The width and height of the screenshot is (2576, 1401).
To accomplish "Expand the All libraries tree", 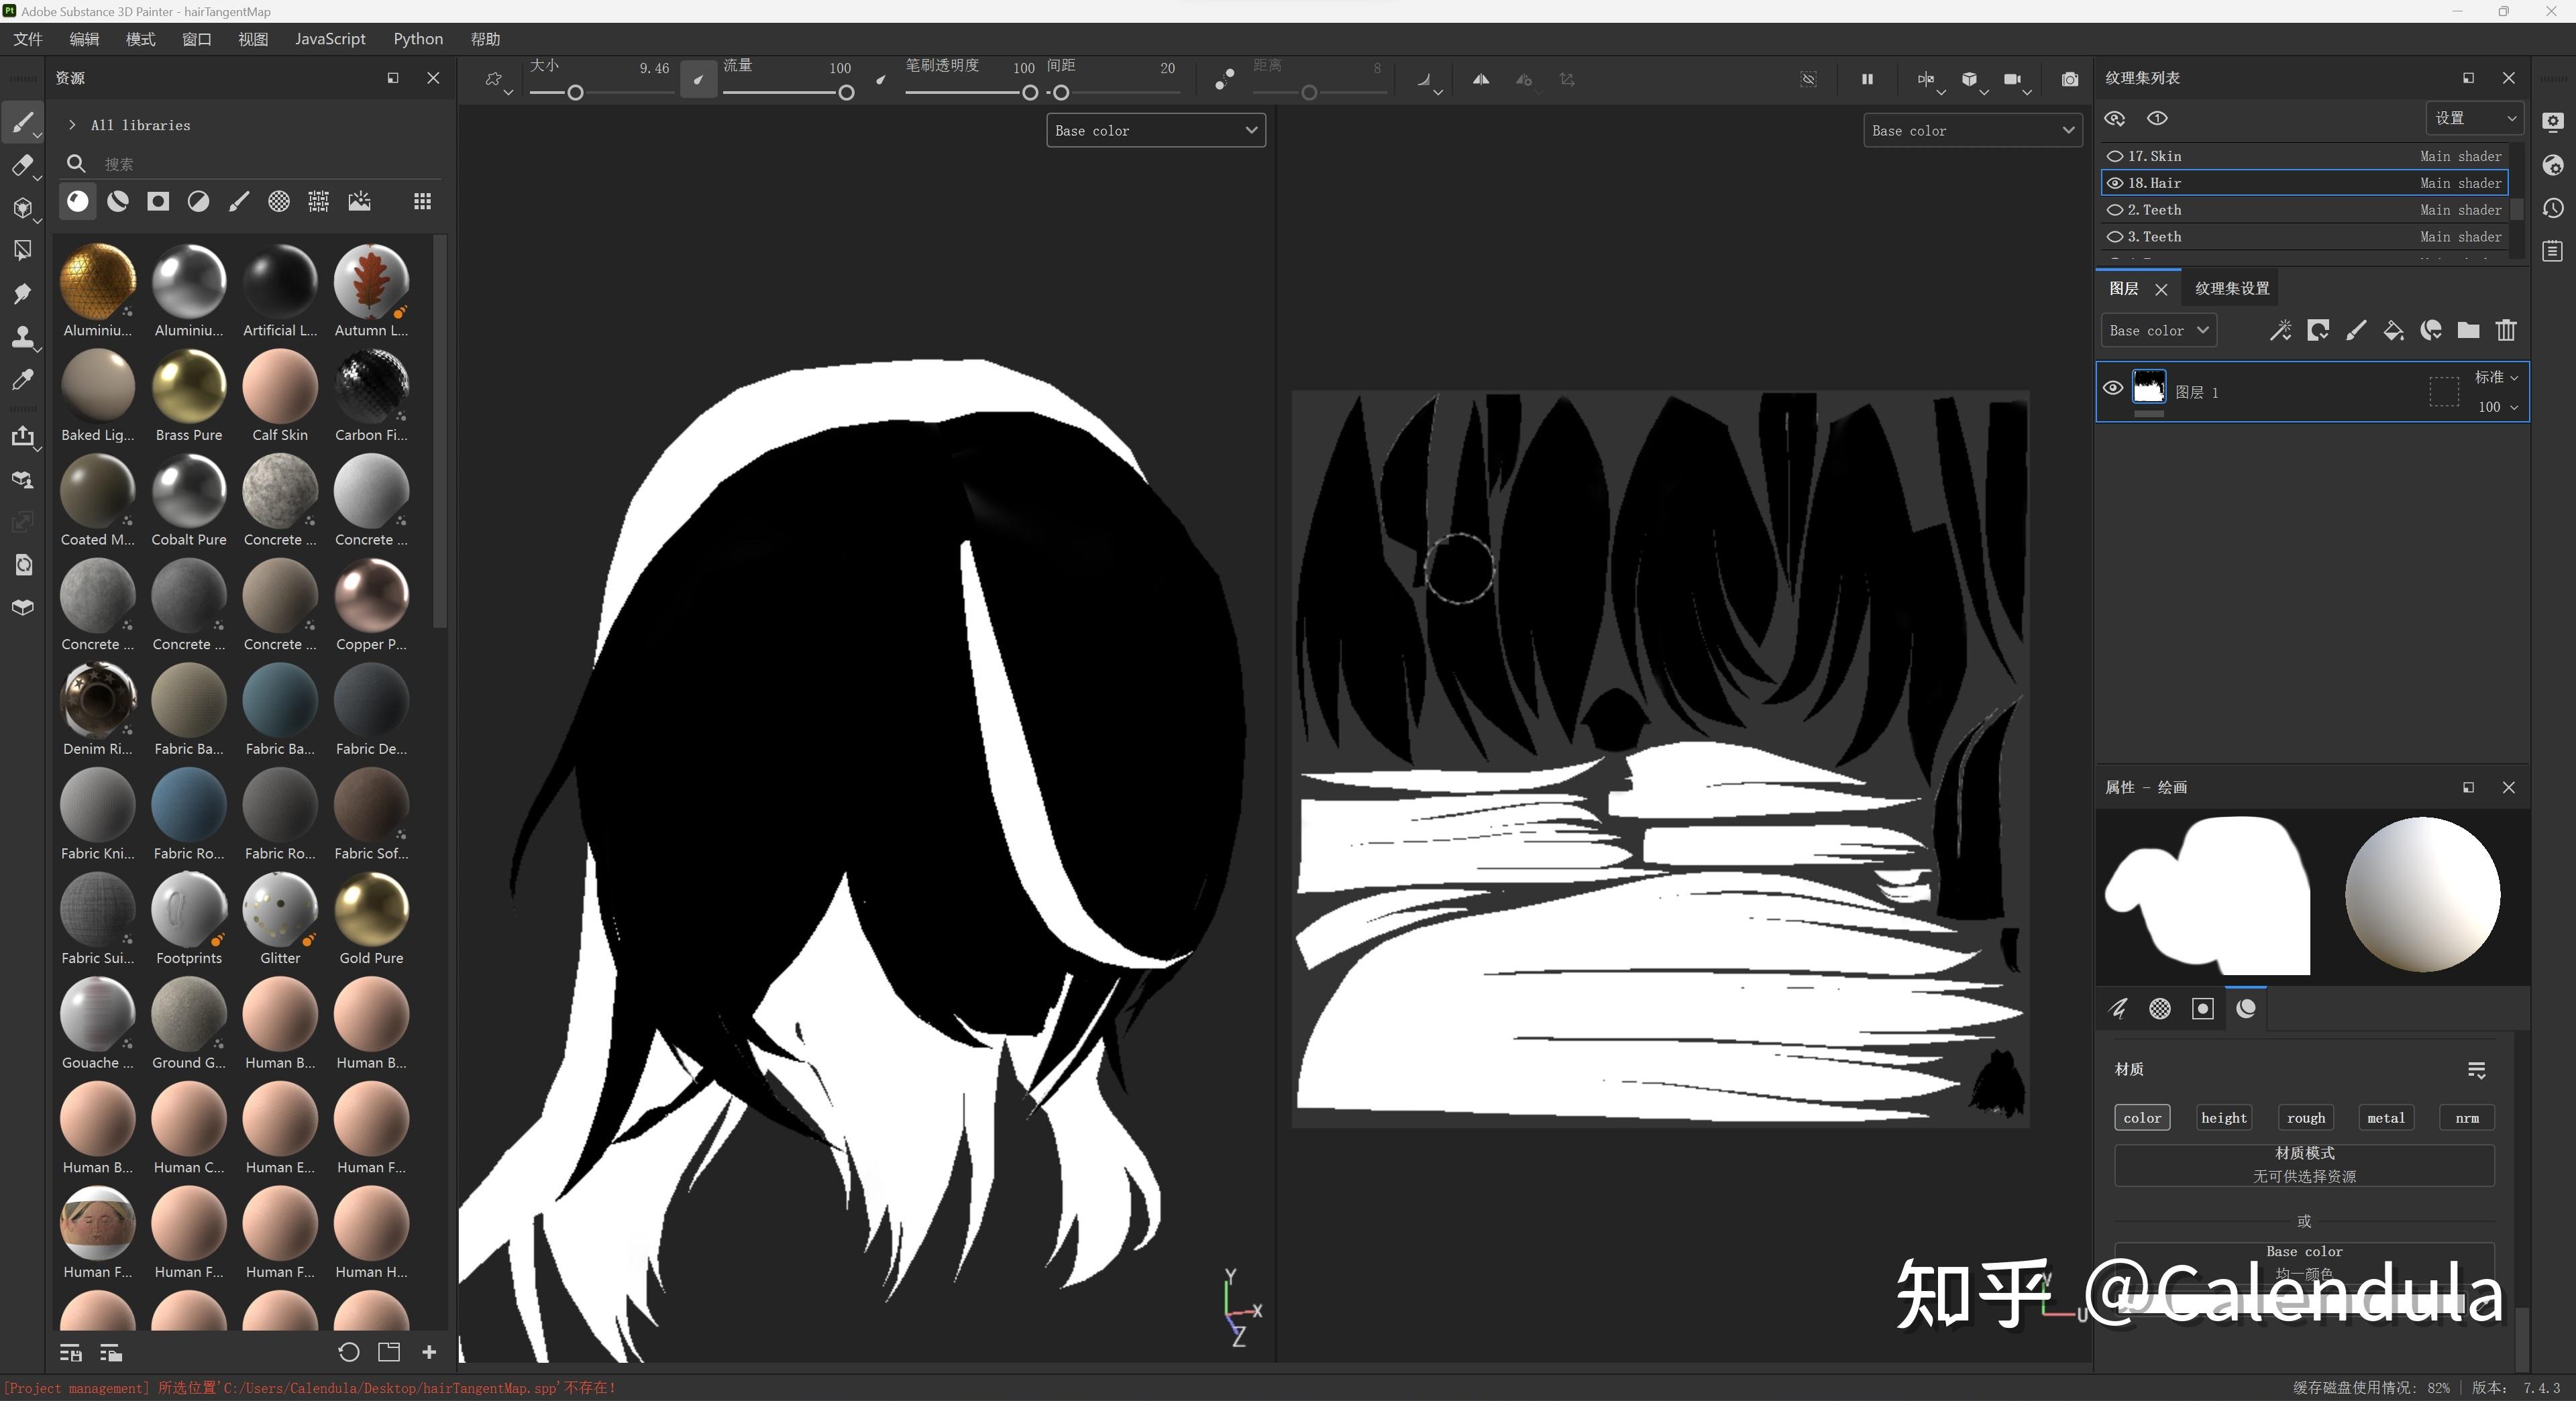I will [x=72, y=125].
